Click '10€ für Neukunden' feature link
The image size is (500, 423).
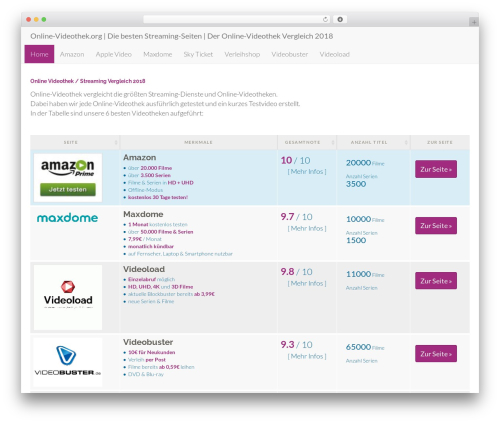coord(152,352)
